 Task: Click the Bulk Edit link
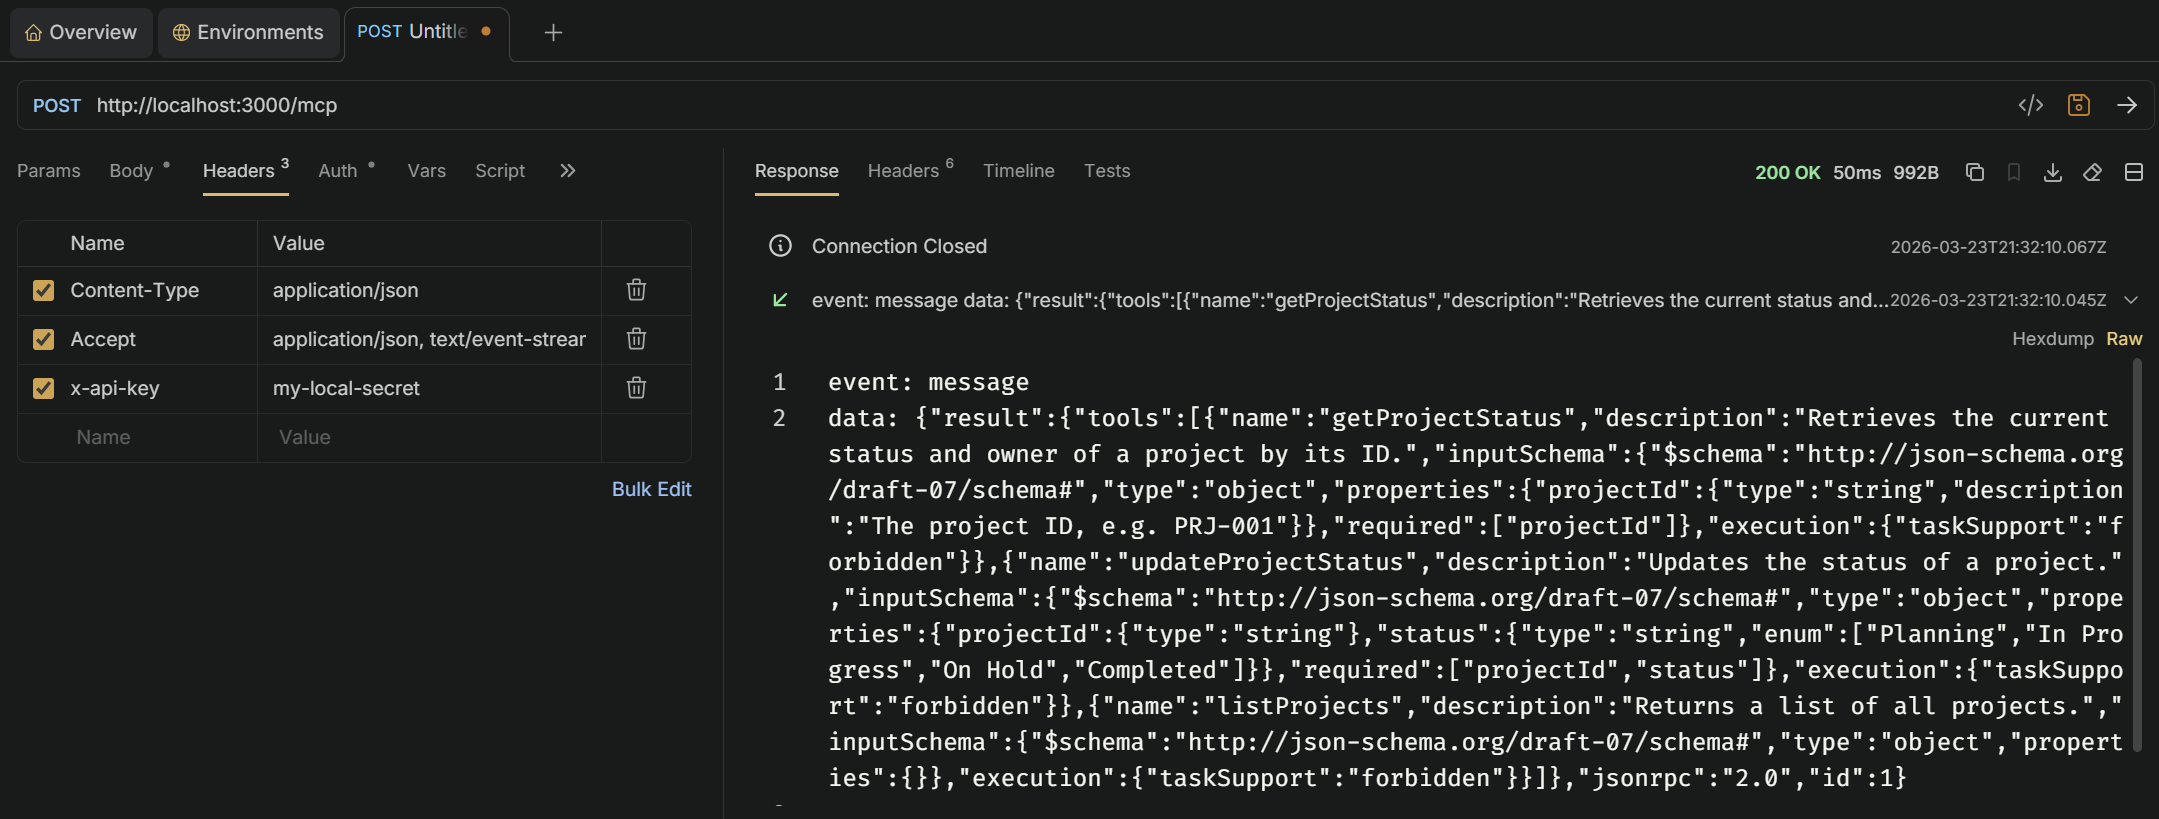[651, 489]
